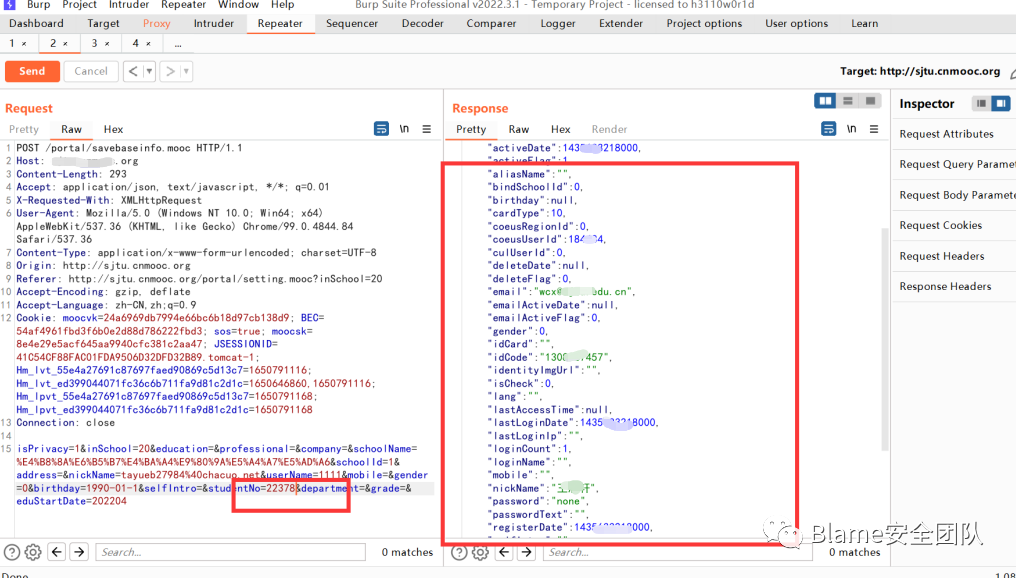Open the Window menu
This screenshot has height=578, width=1016.
[238, 5]
